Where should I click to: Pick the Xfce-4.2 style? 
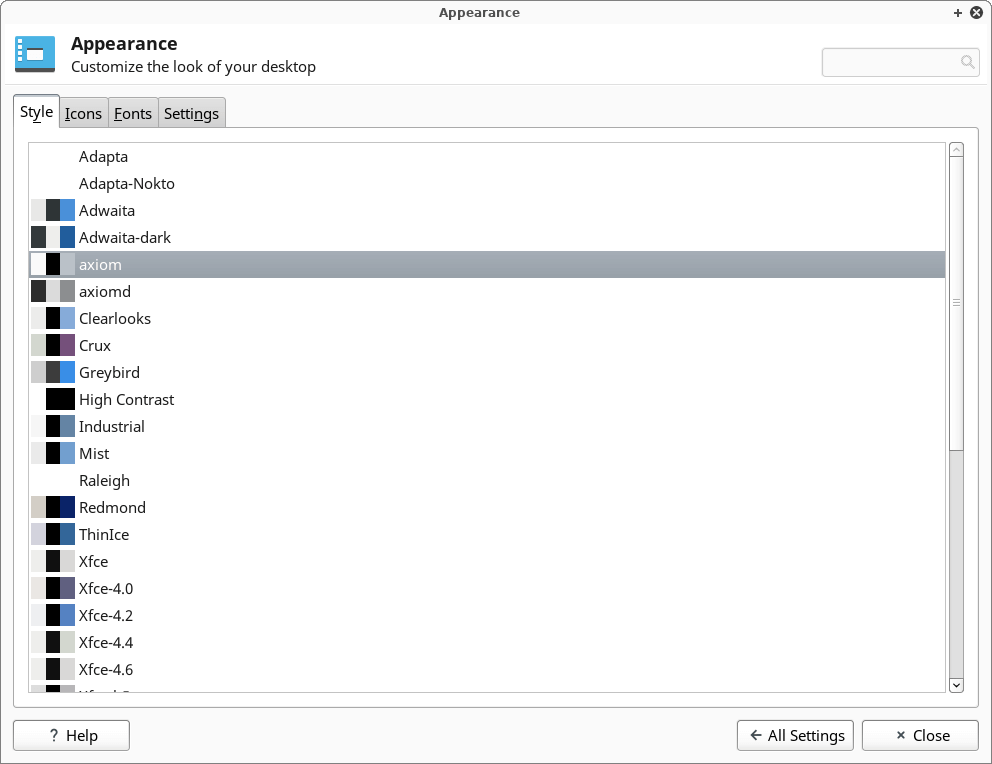[106, 615]
